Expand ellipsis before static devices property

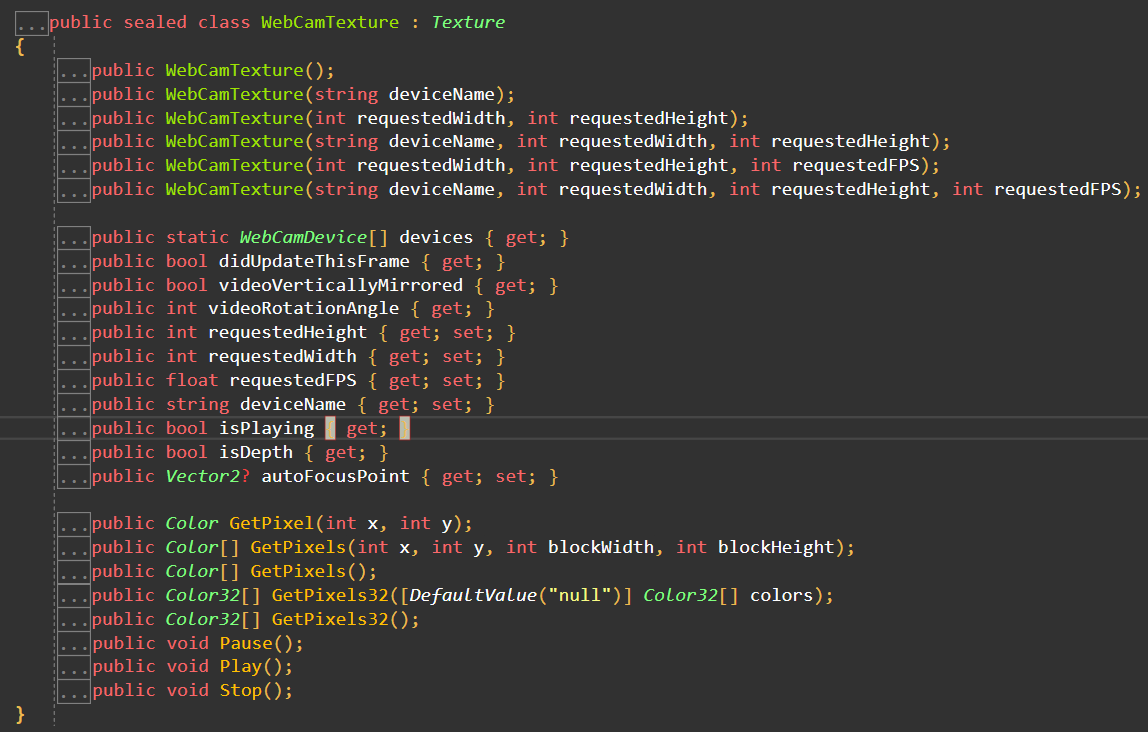click(x=74, y=238)
